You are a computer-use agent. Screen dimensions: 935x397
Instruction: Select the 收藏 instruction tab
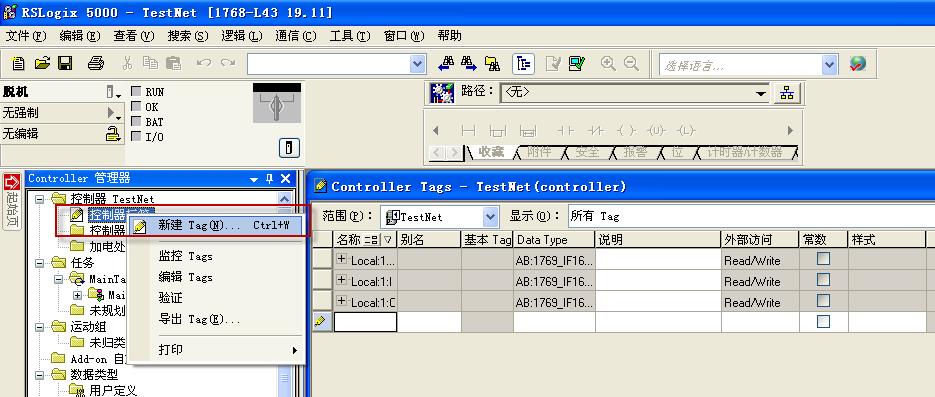pyautogui.click(x=491, y=153)
